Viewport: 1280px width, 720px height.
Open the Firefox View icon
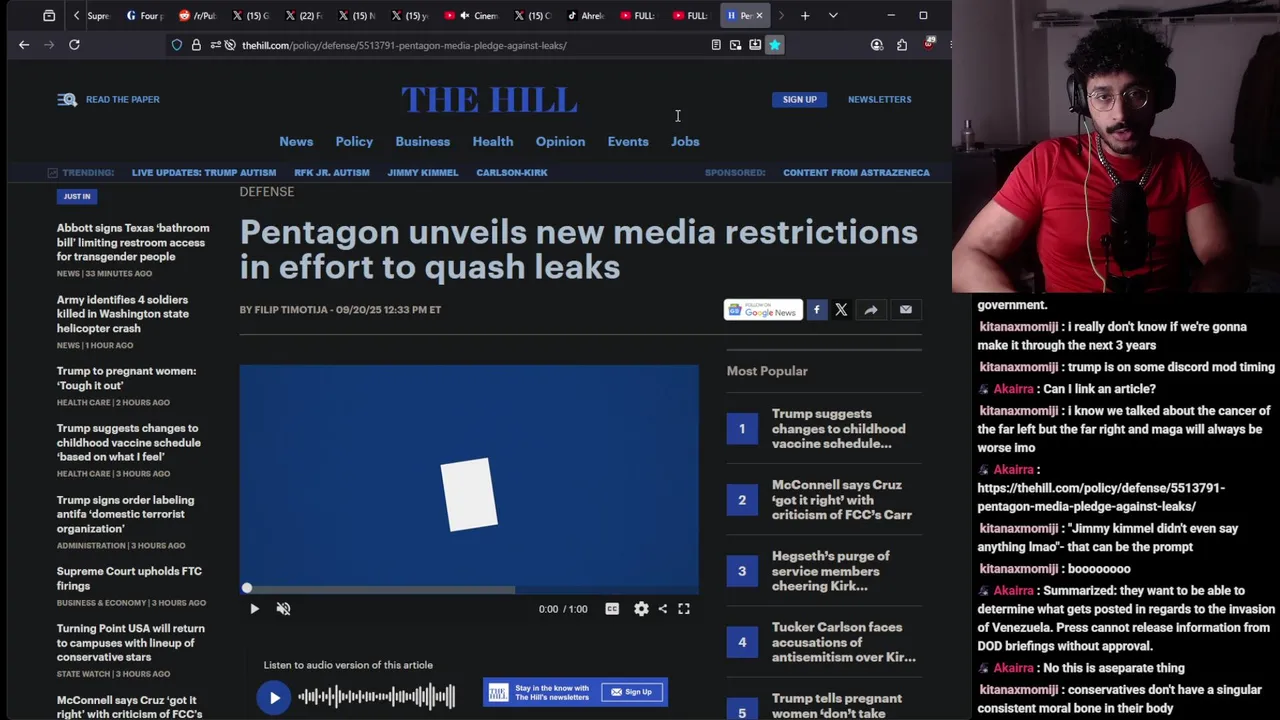point(49,15)
